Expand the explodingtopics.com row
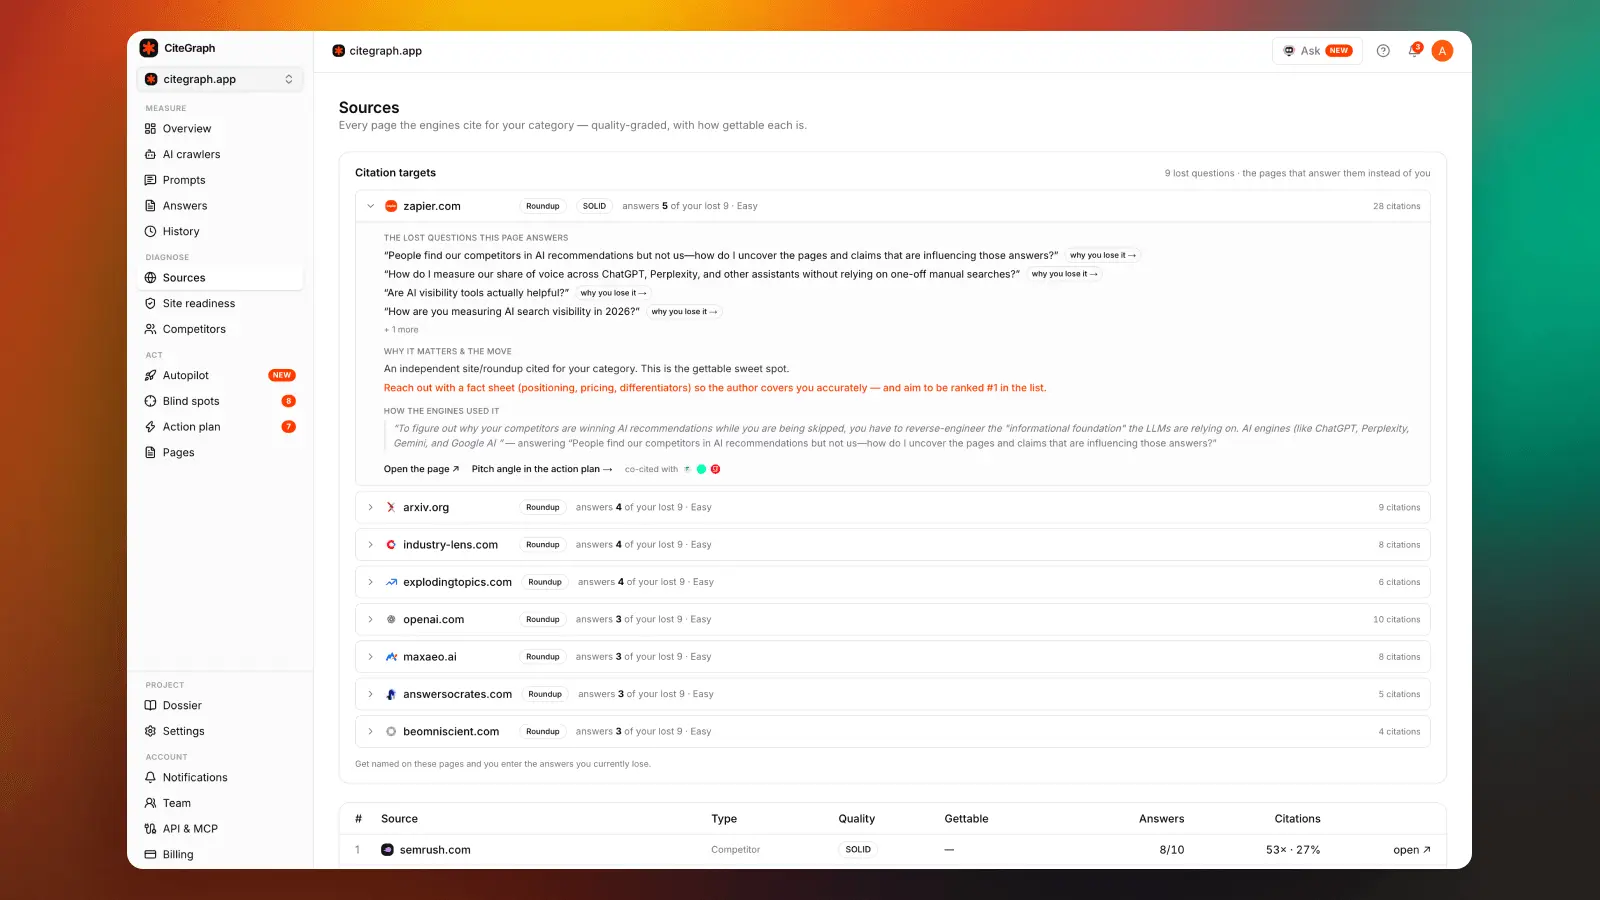1600x900 pixels. pos(370,582)
